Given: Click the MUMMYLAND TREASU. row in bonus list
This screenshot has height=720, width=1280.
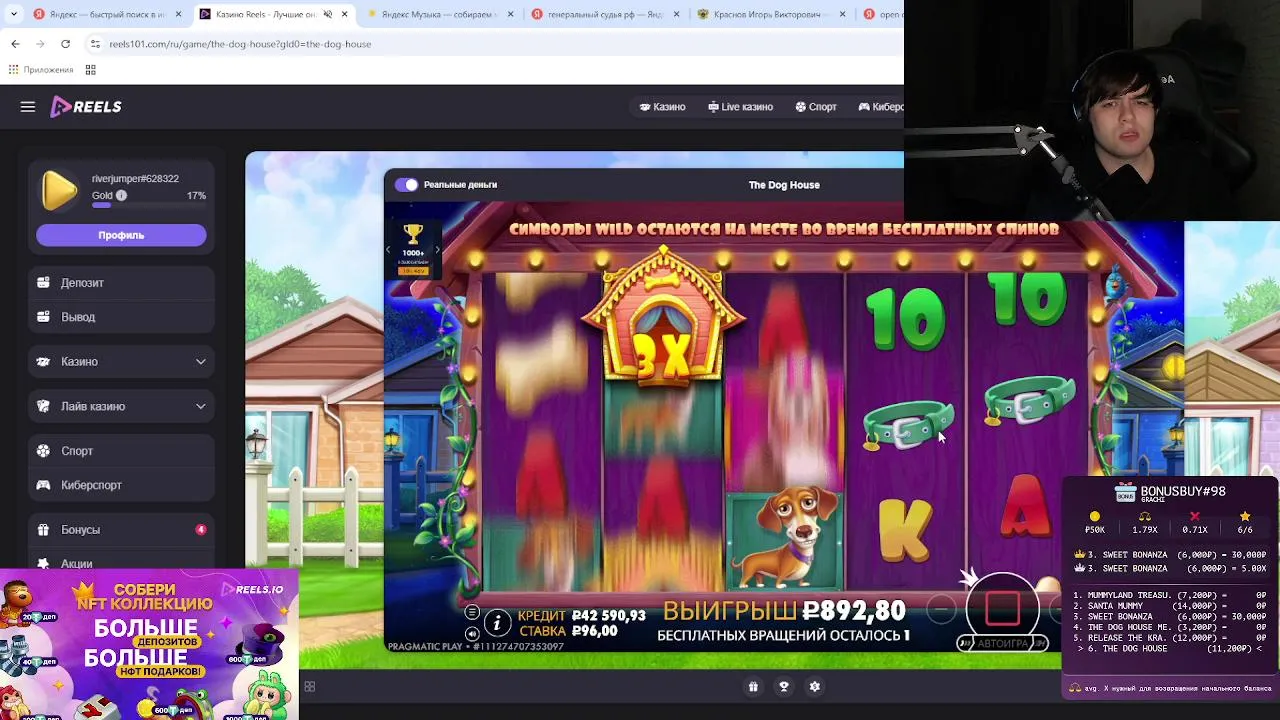Looking at the screenshot, I should pos(1170,595).
